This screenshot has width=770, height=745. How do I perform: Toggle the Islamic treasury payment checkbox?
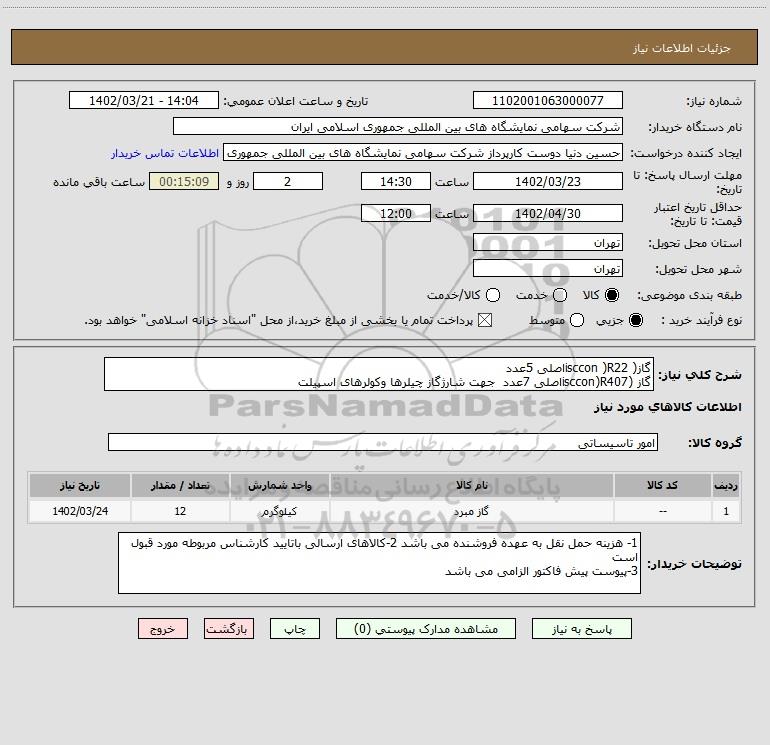pos(485,321)
